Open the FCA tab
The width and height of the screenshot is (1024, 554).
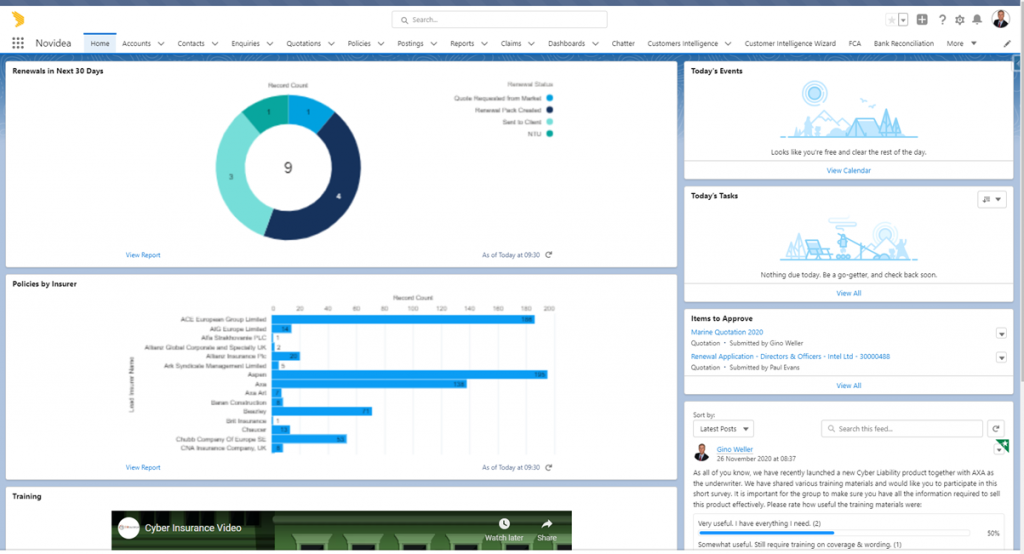click(x=854, y=44)
